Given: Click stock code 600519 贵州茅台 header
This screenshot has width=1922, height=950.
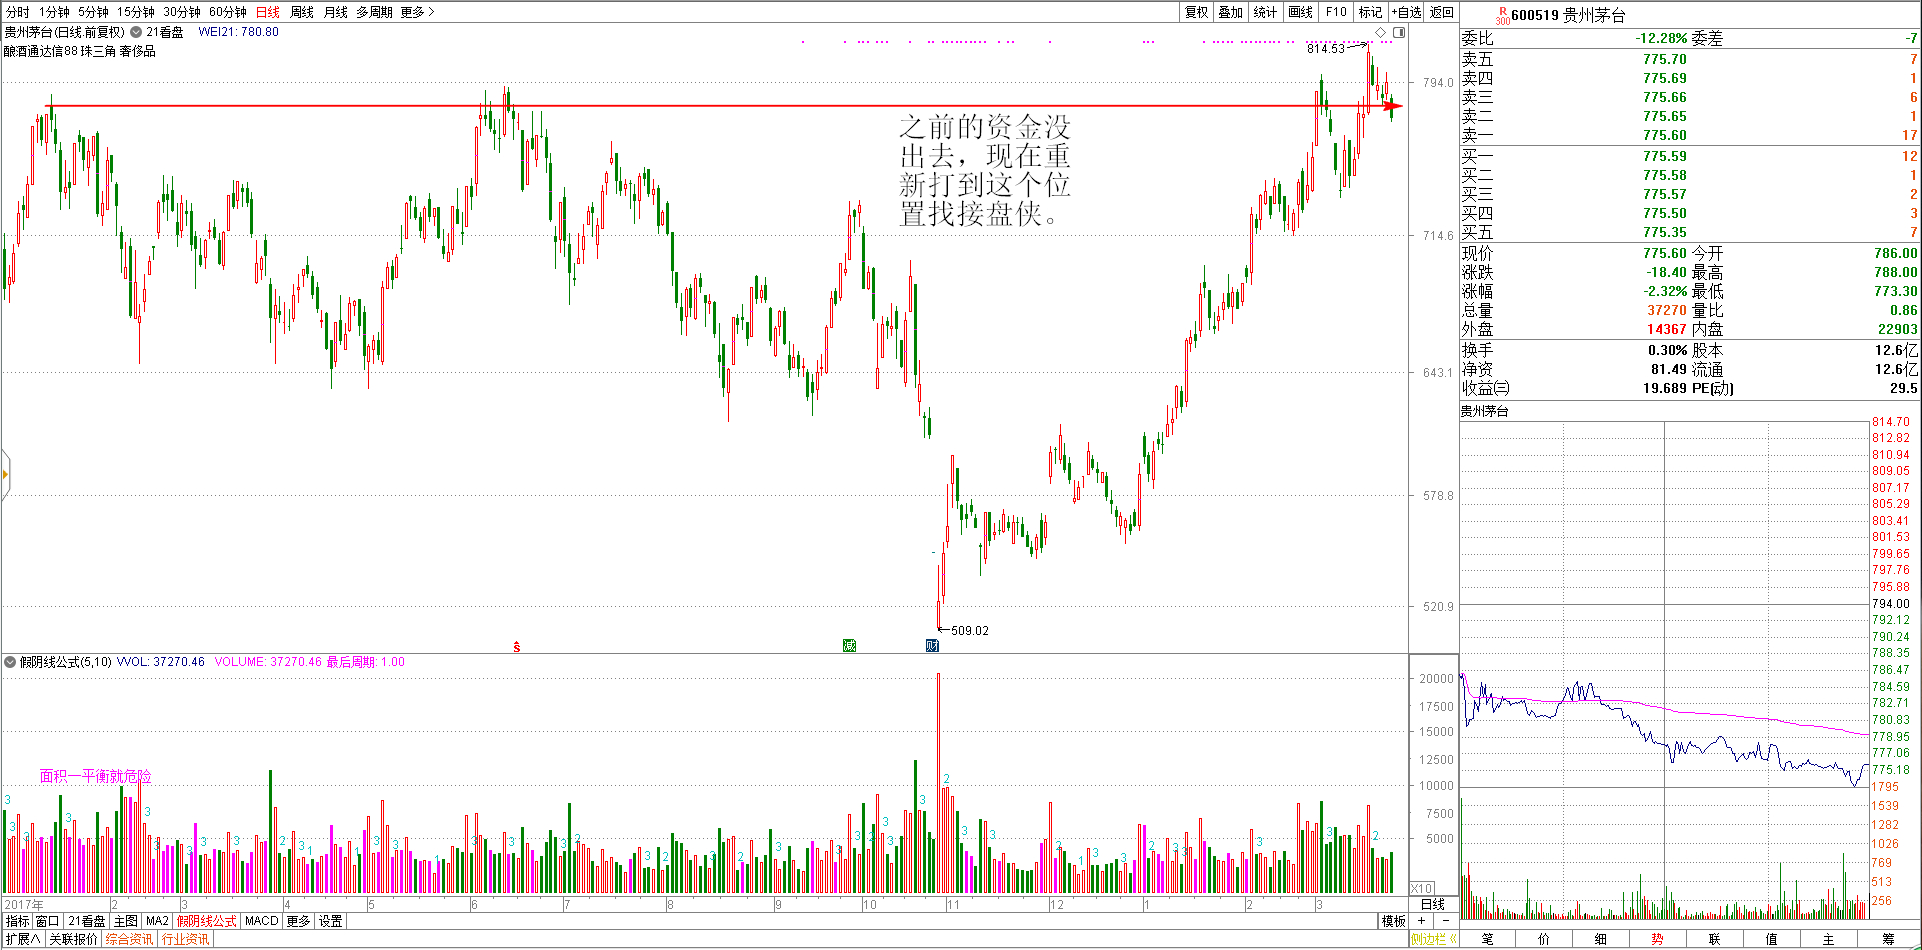Looking at the screenshot, I should tap(1568, 15).
